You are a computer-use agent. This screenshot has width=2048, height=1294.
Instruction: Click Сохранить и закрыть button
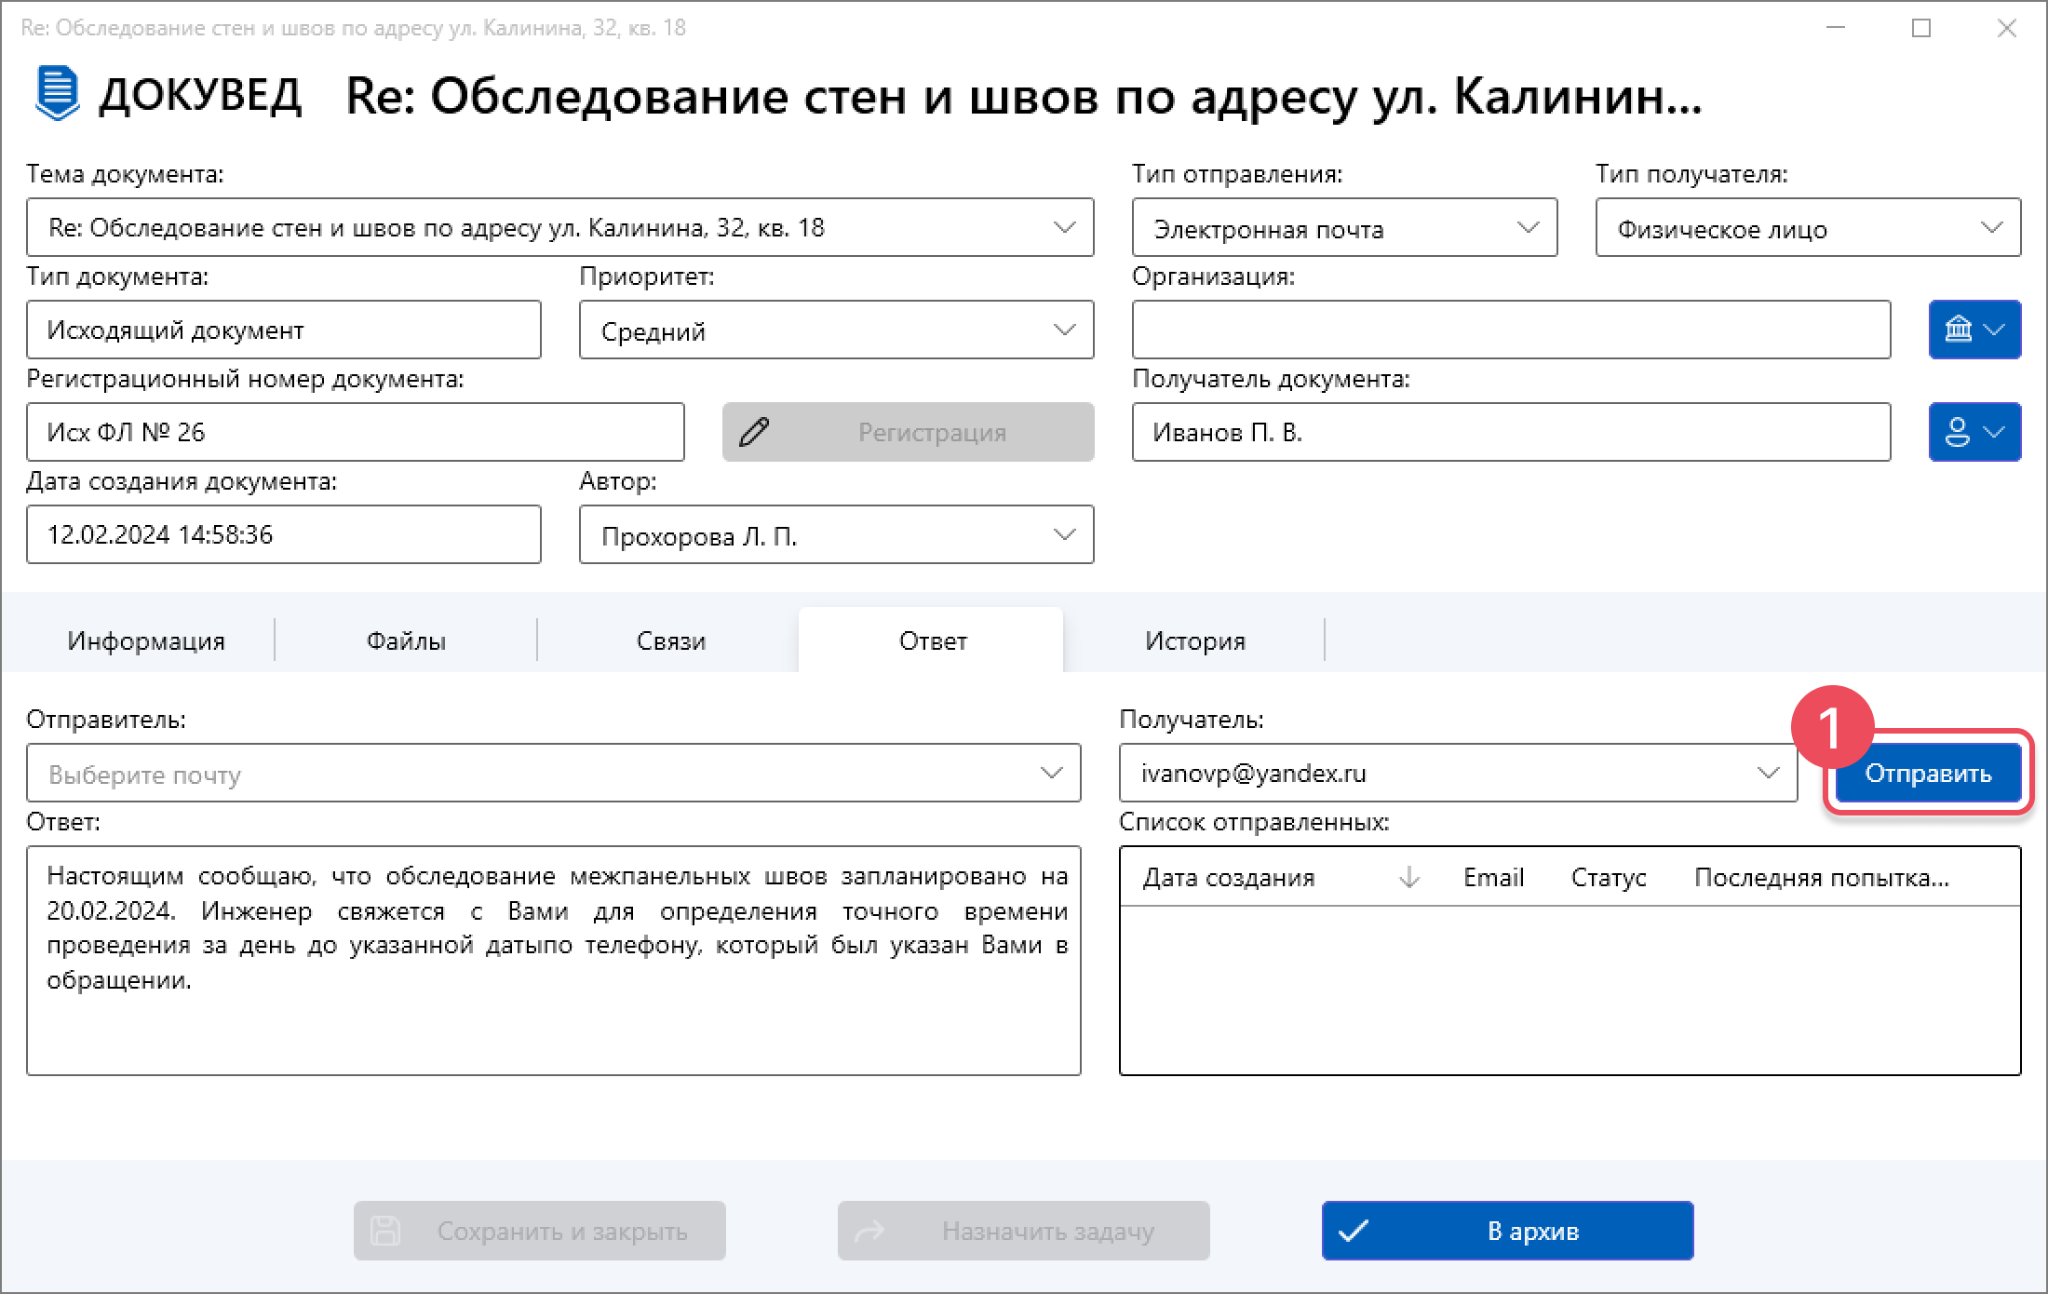coord(539,1230)
